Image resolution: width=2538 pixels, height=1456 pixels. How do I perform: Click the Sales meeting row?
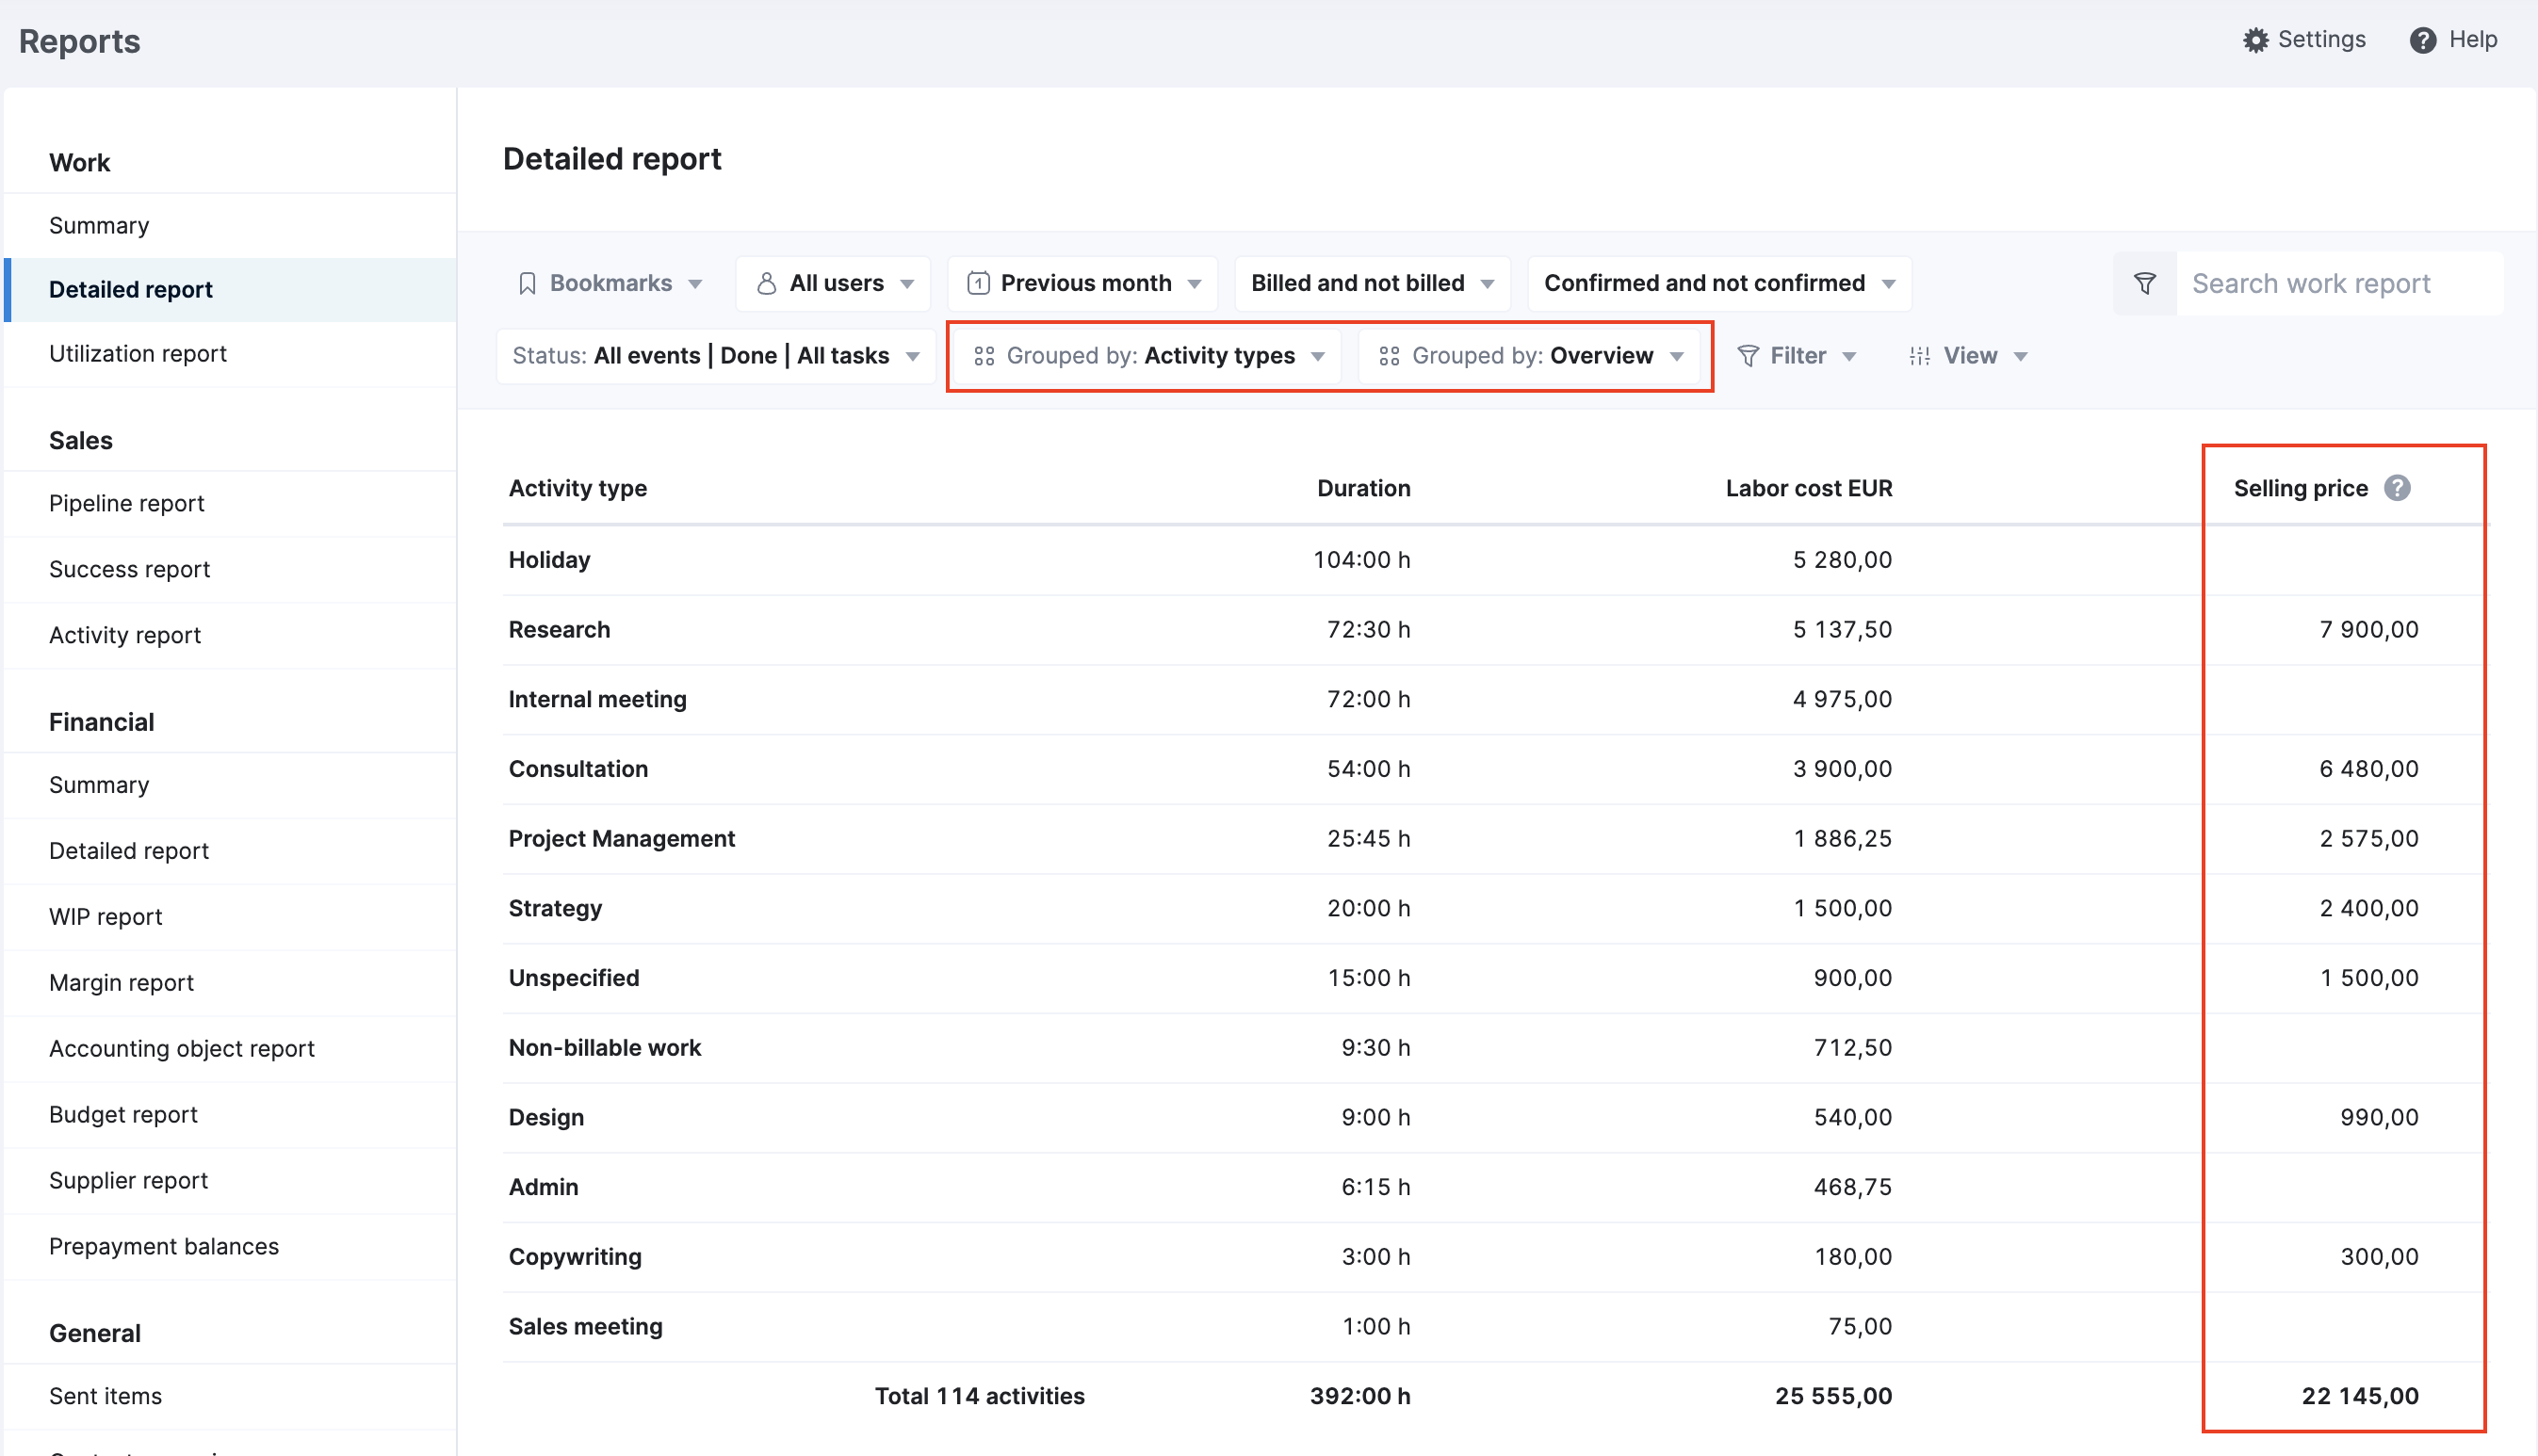click(x=1496, y=1328)
